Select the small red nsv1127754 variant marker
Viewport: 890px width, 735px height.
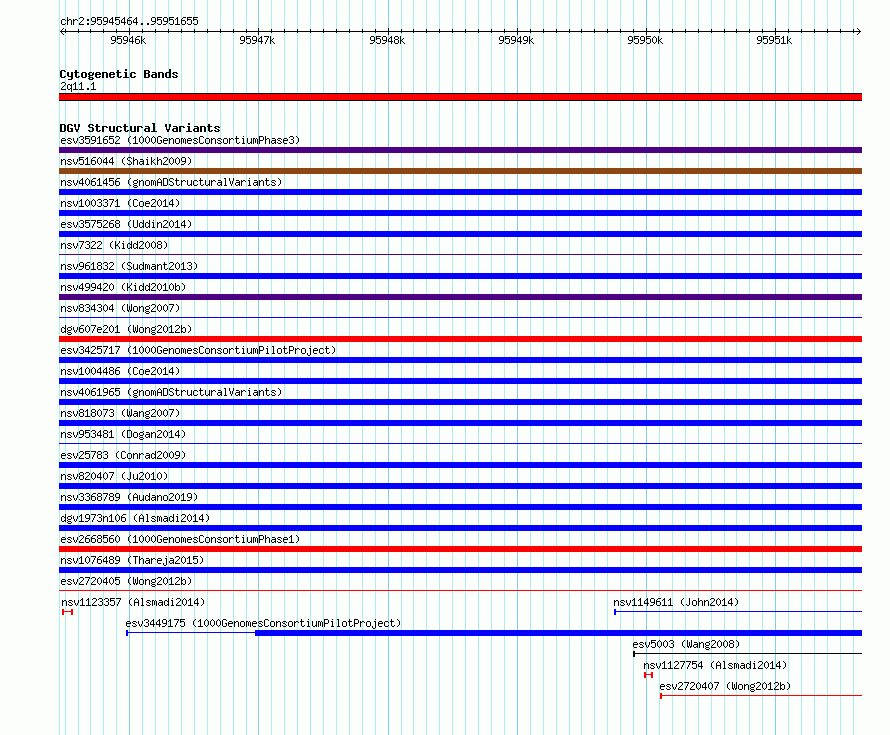pyautogui.click(x=649, y=675)
